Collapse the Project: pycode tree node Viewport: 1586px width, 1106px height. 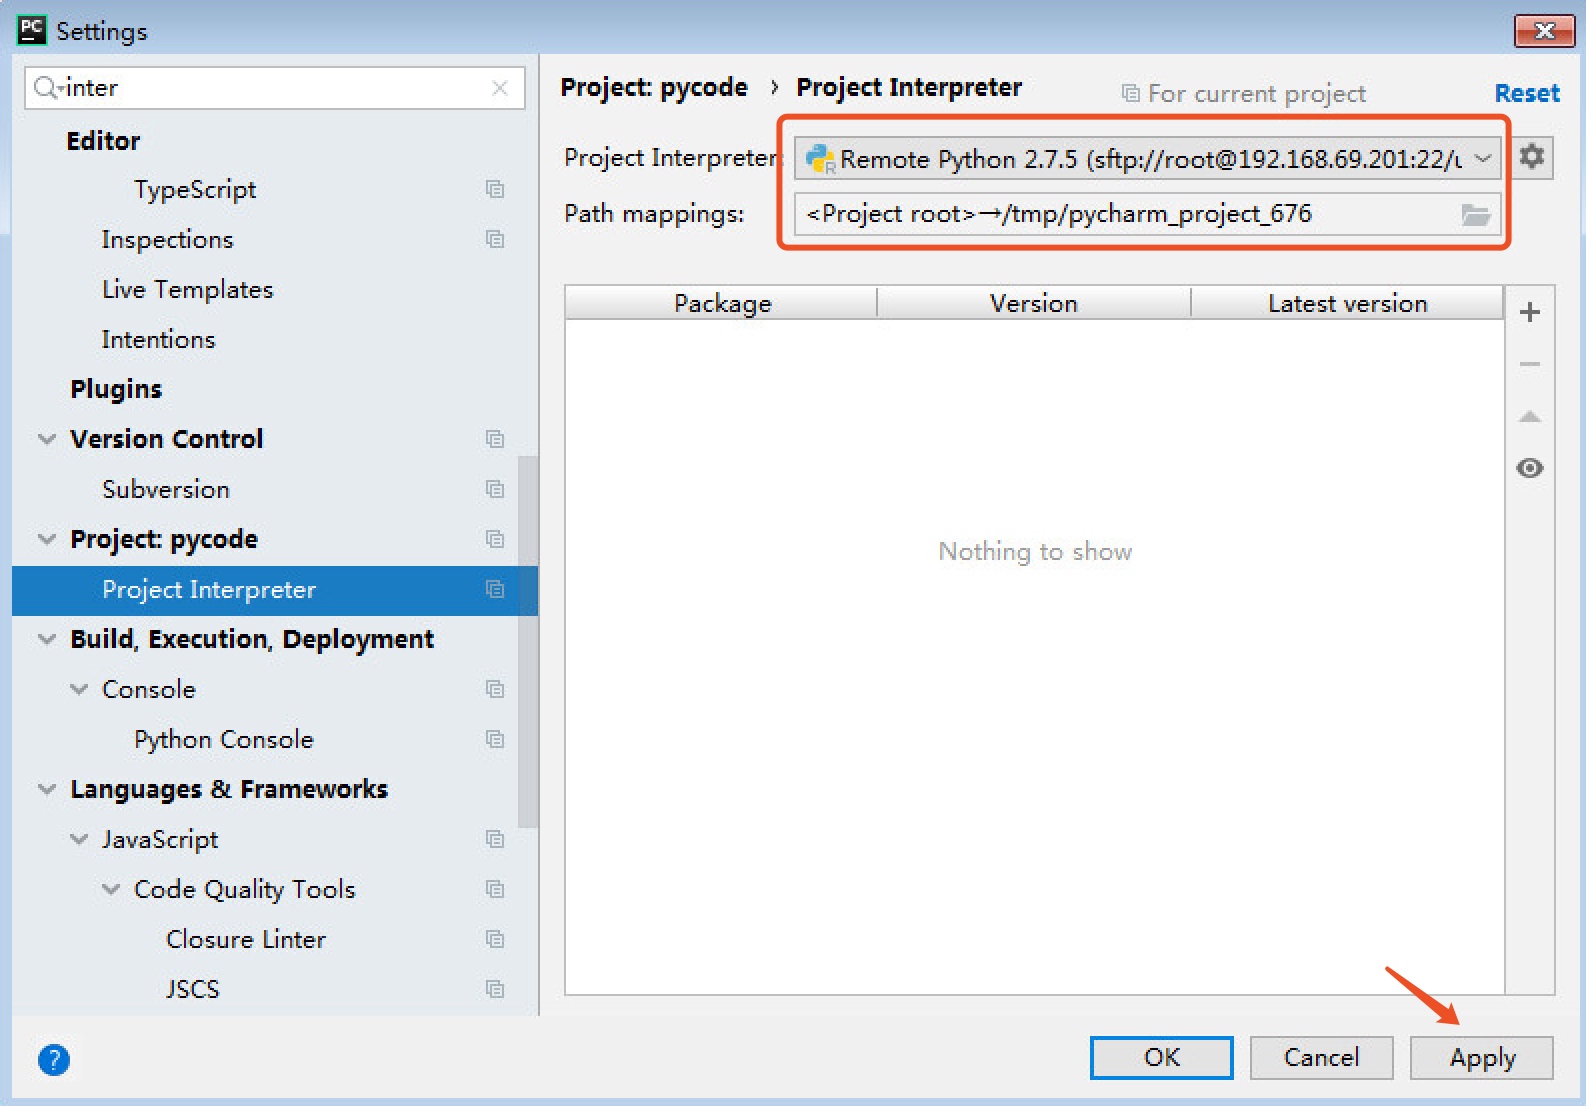point(47,539)
